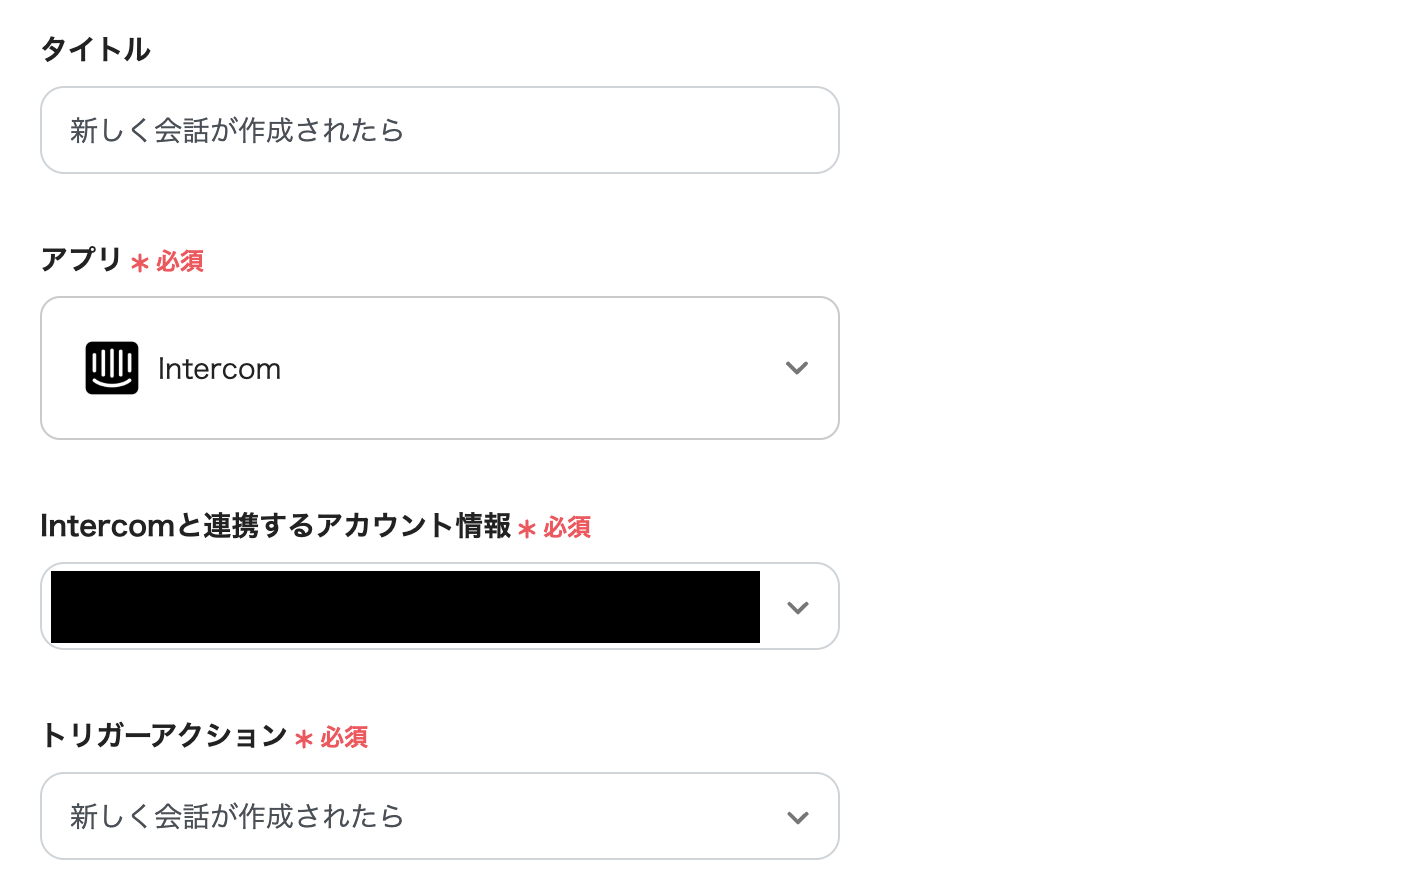The image size is (1412, 872).
Task: Click the redacted account selection field
Action: (x=405, y=607)
